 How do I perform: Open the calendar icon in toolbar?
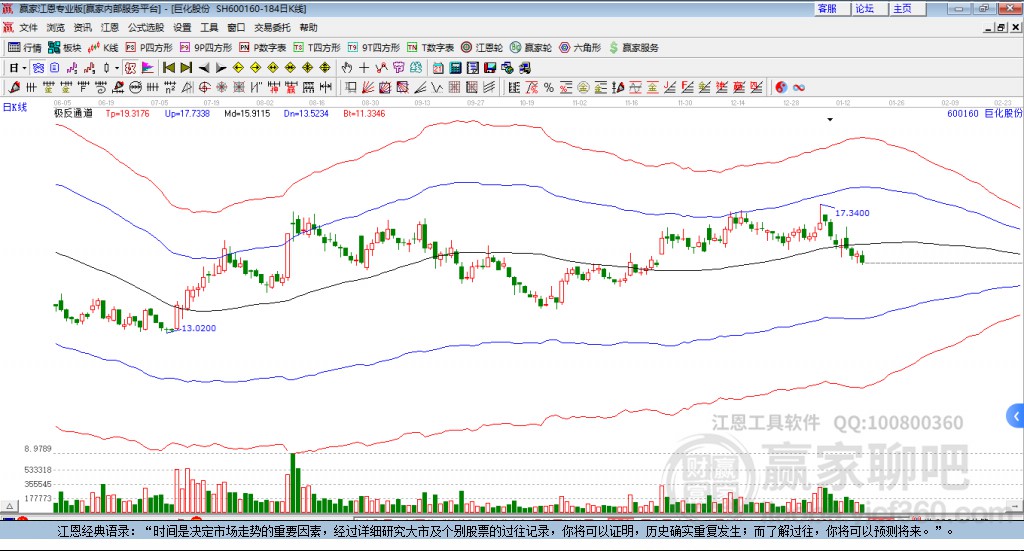click(438, 68)
